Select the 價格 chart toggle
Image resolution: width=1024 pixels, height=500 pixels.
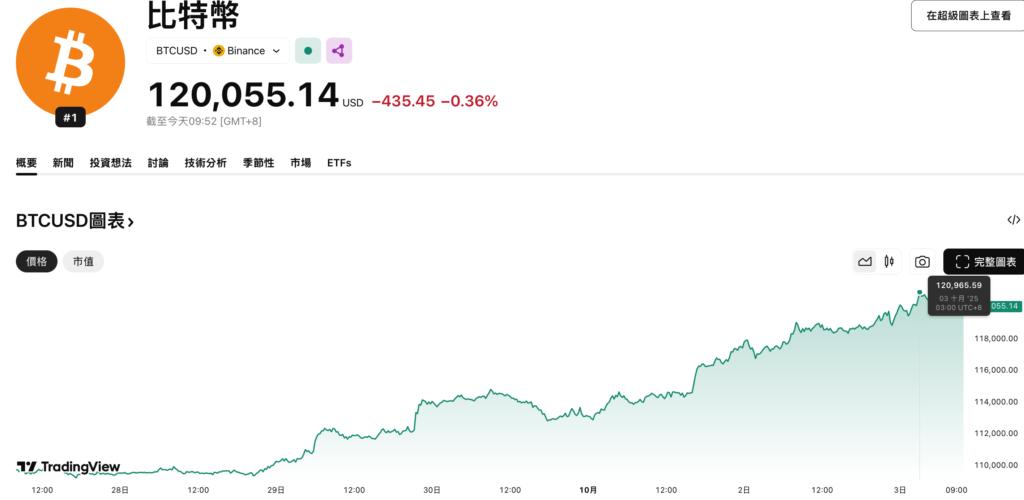tap(37, 262)
